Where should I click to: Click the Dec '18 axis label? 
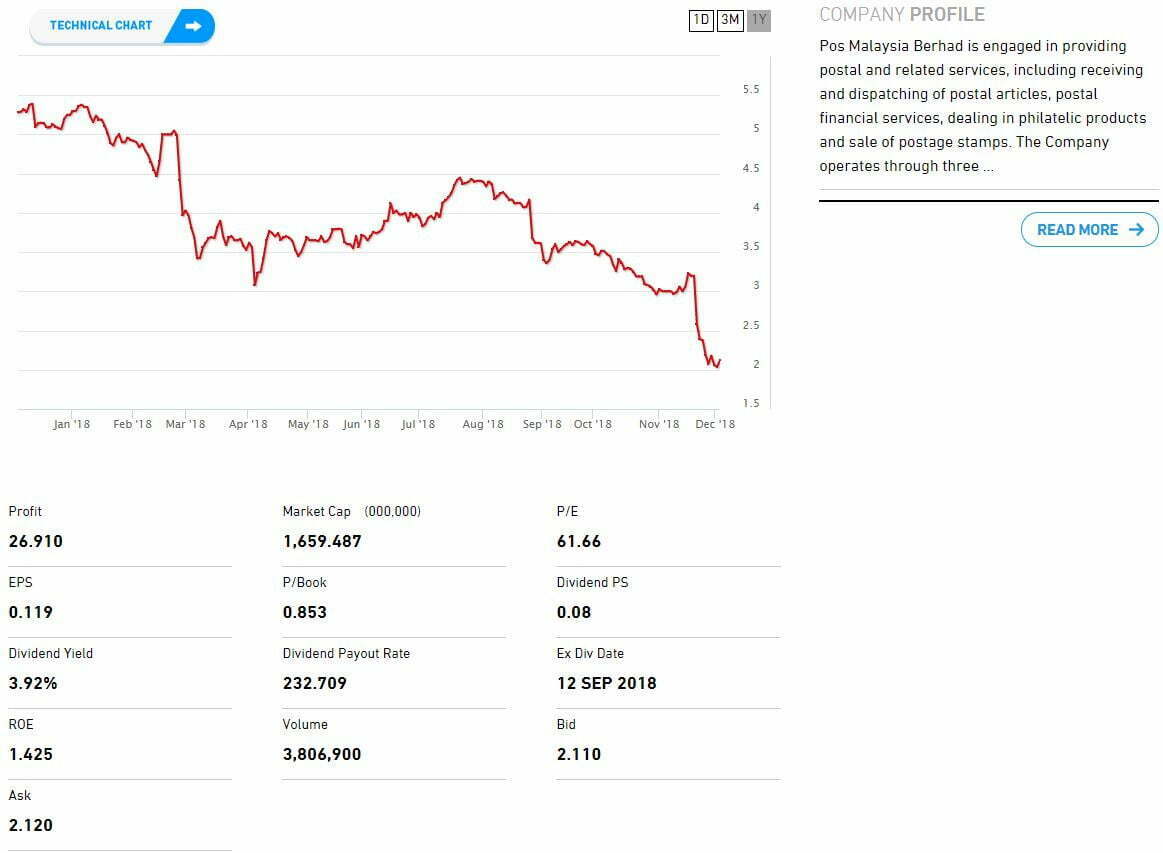coord(715,424)
